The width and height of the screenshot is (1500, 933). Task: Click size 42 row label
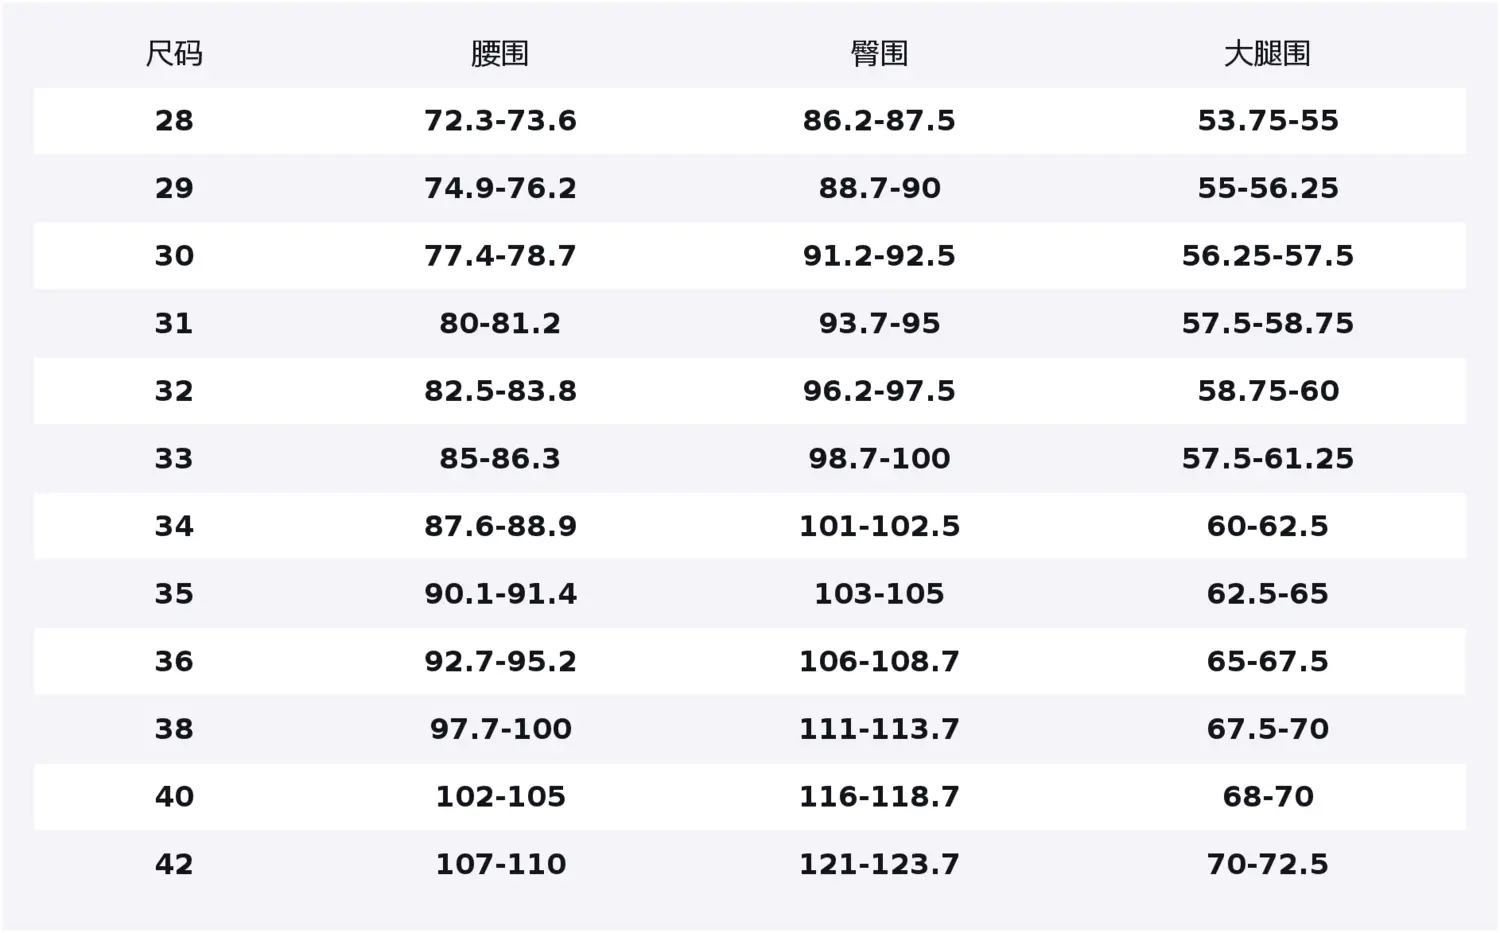point(174,864)
